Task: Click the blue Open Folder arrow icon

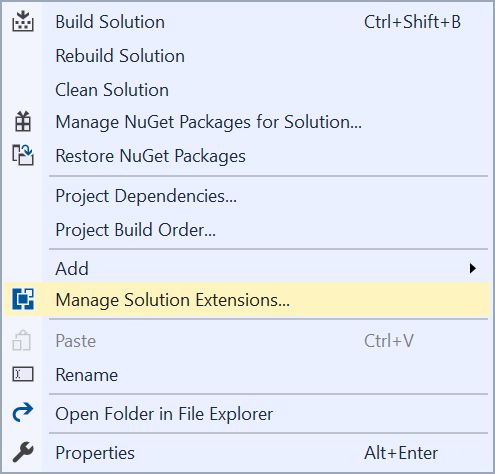Action: pyautogui.click(x=23, y=413)
